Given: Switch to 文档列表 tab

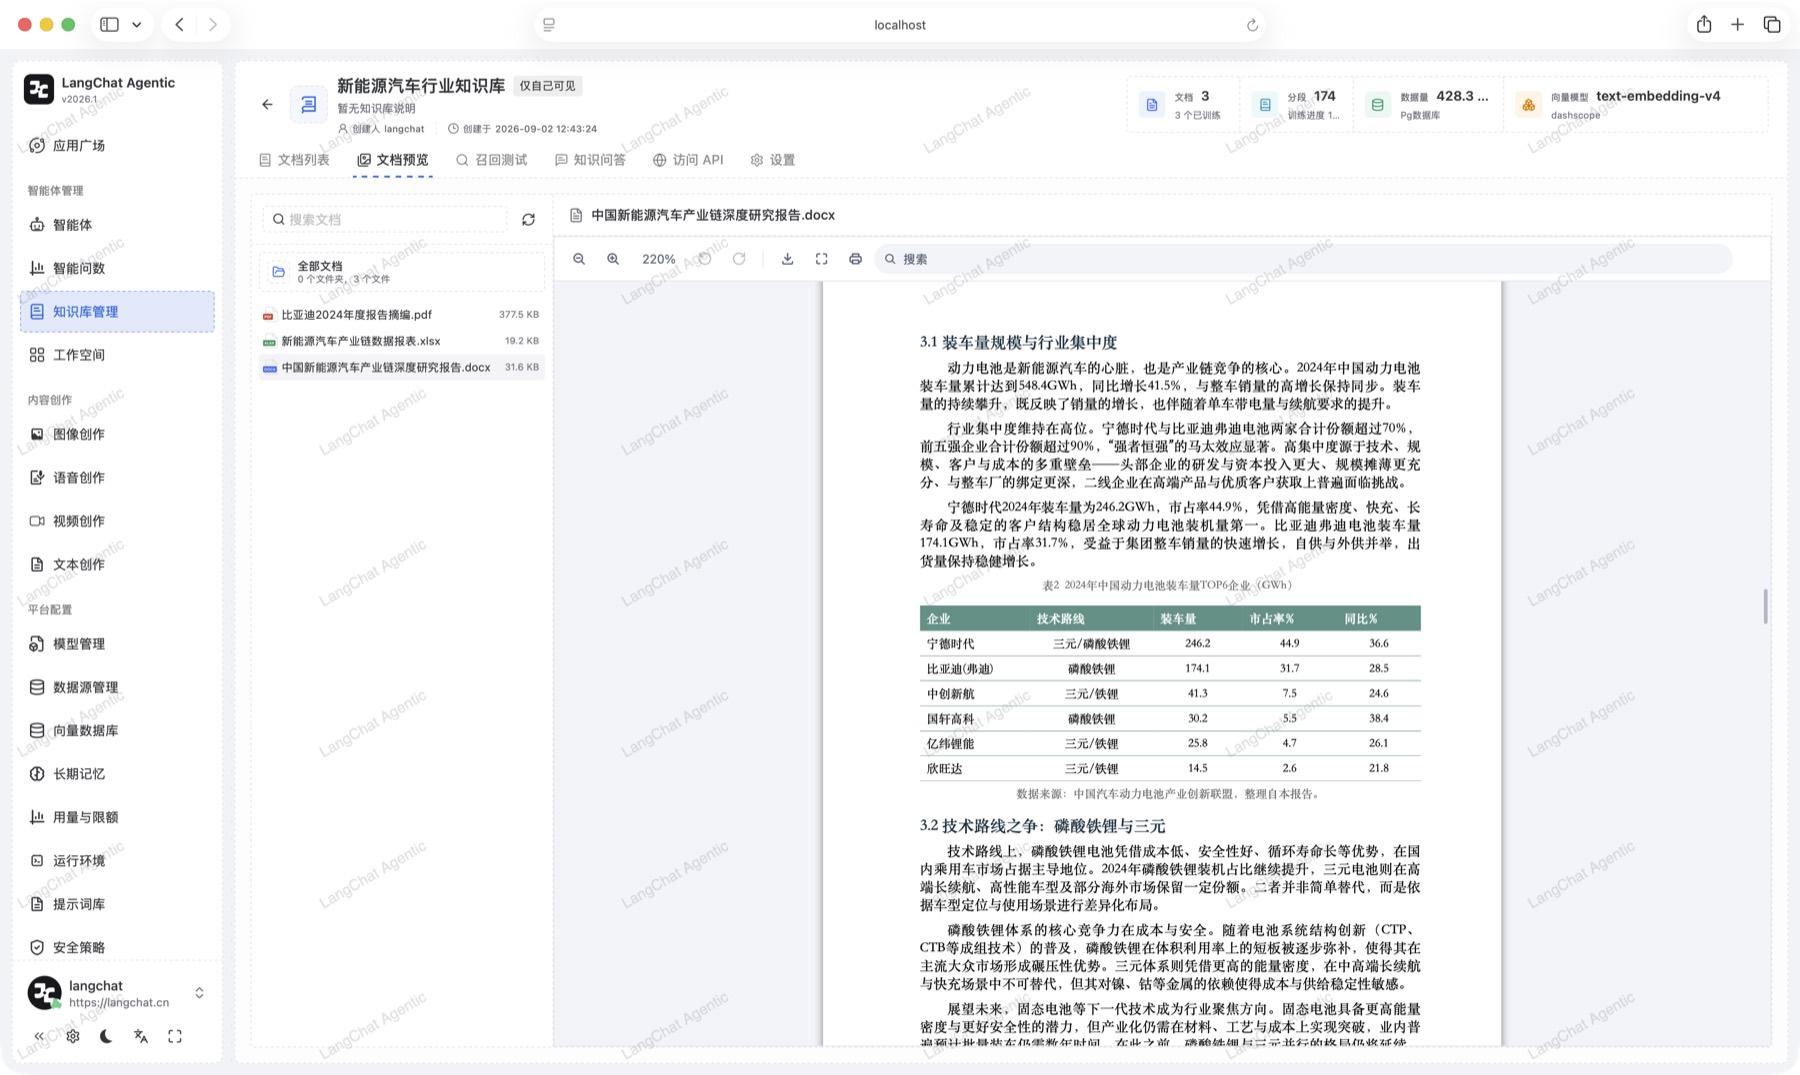Looking at the screenshot, I should click(294, 160).
